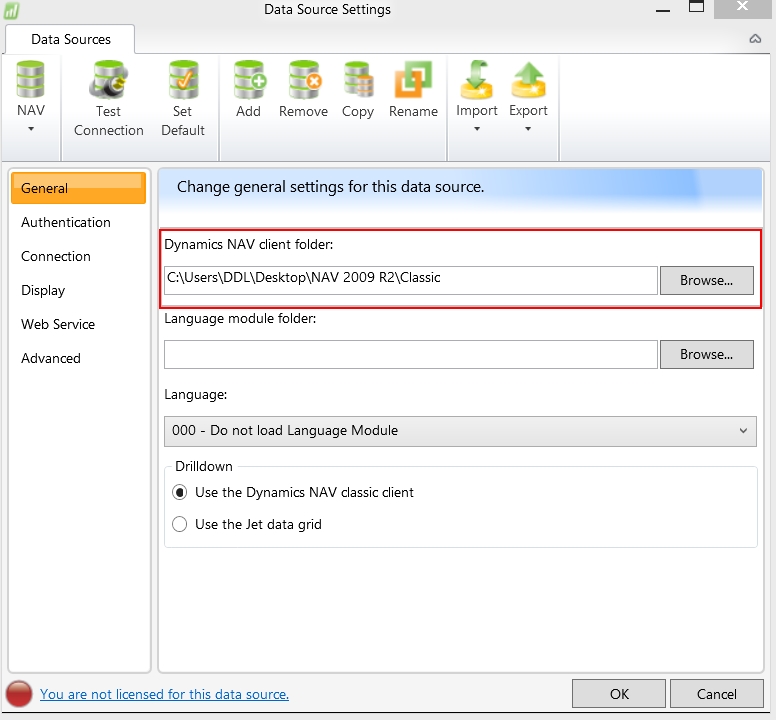Minimize the Data Source Settings window
This screenshot has width=776, height=720.
pyautogui.click(x=663, y=10)
